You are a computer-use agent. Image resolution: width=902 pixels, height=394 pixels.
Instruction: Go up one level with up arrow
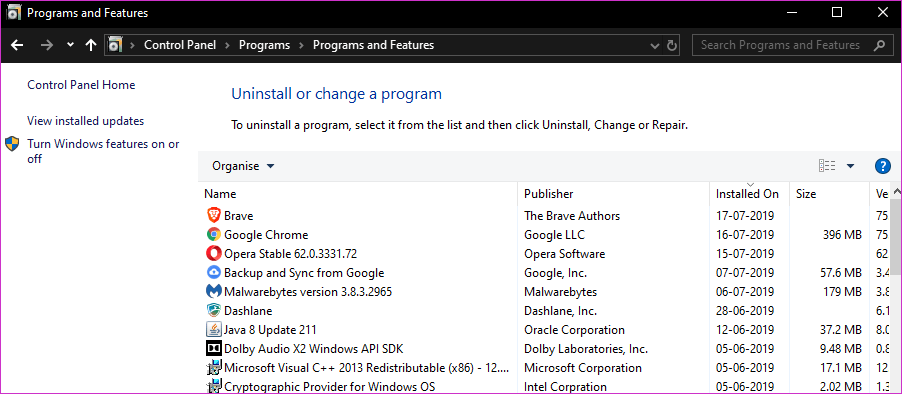[90, 45]
